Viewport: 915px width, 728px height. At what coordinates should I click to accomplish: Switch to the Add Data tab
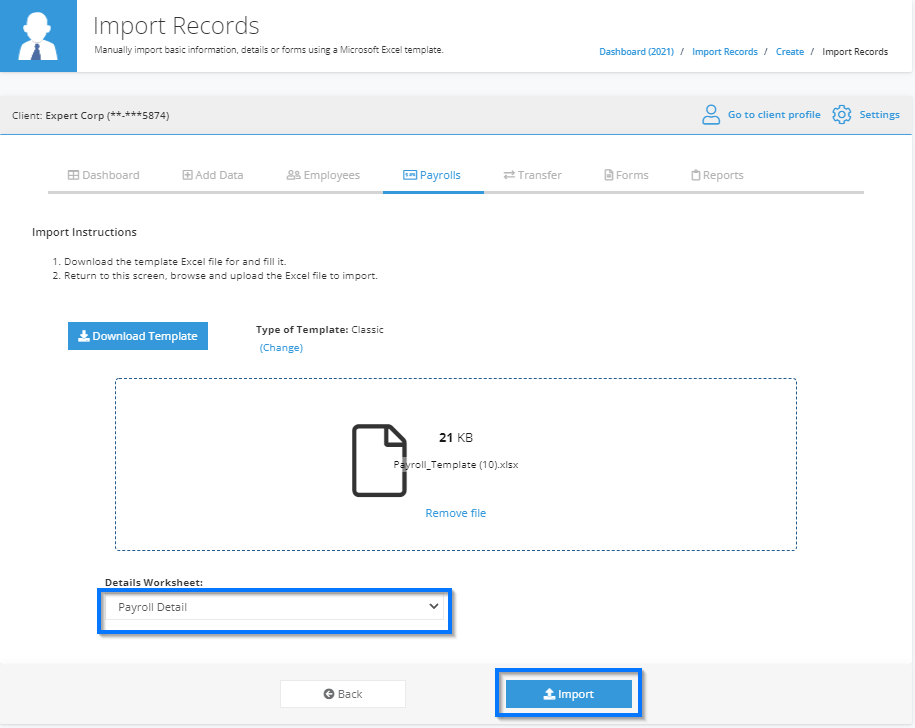point(213,175)
